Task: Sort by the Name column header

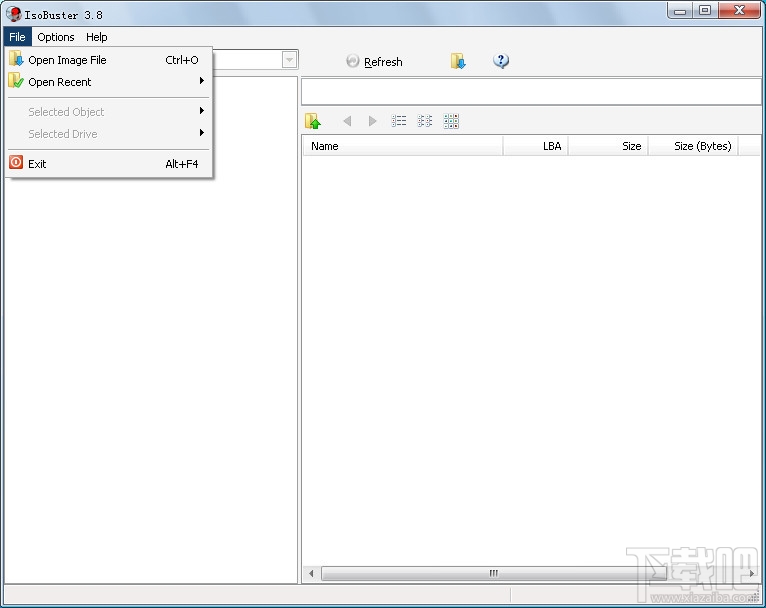Action: pyautogui.click(x=403, y=146)
